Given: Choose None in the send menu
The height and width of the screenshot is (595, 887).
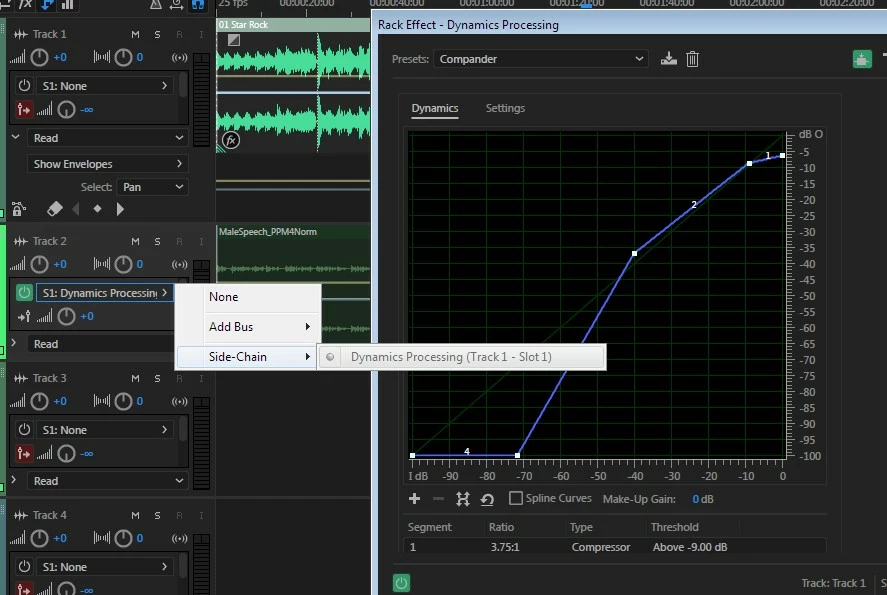Looking at the screenshot, I should (x=248, y=297).
